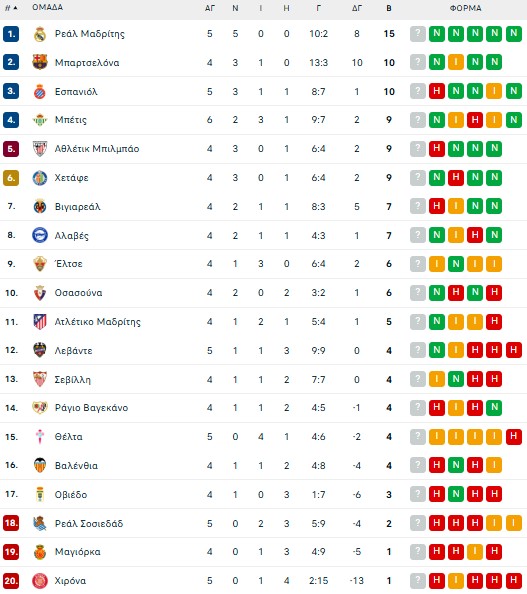Viewport: 527px width, 594px height.
Task: Sort table by the ΑΓ column header
Action: (210, 8)
